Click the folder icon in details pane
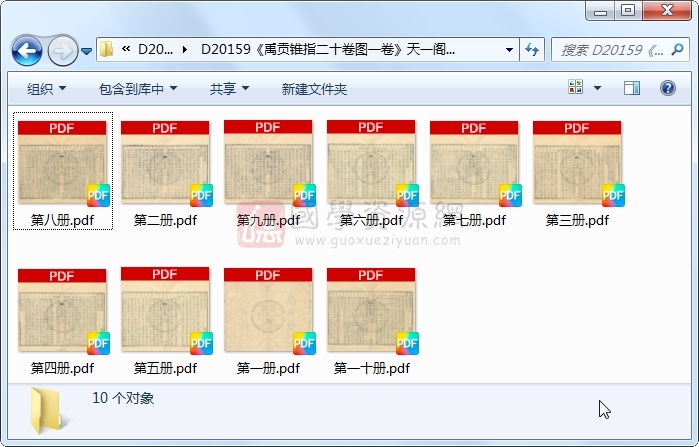The image size is (699, 447). [46, 410]
